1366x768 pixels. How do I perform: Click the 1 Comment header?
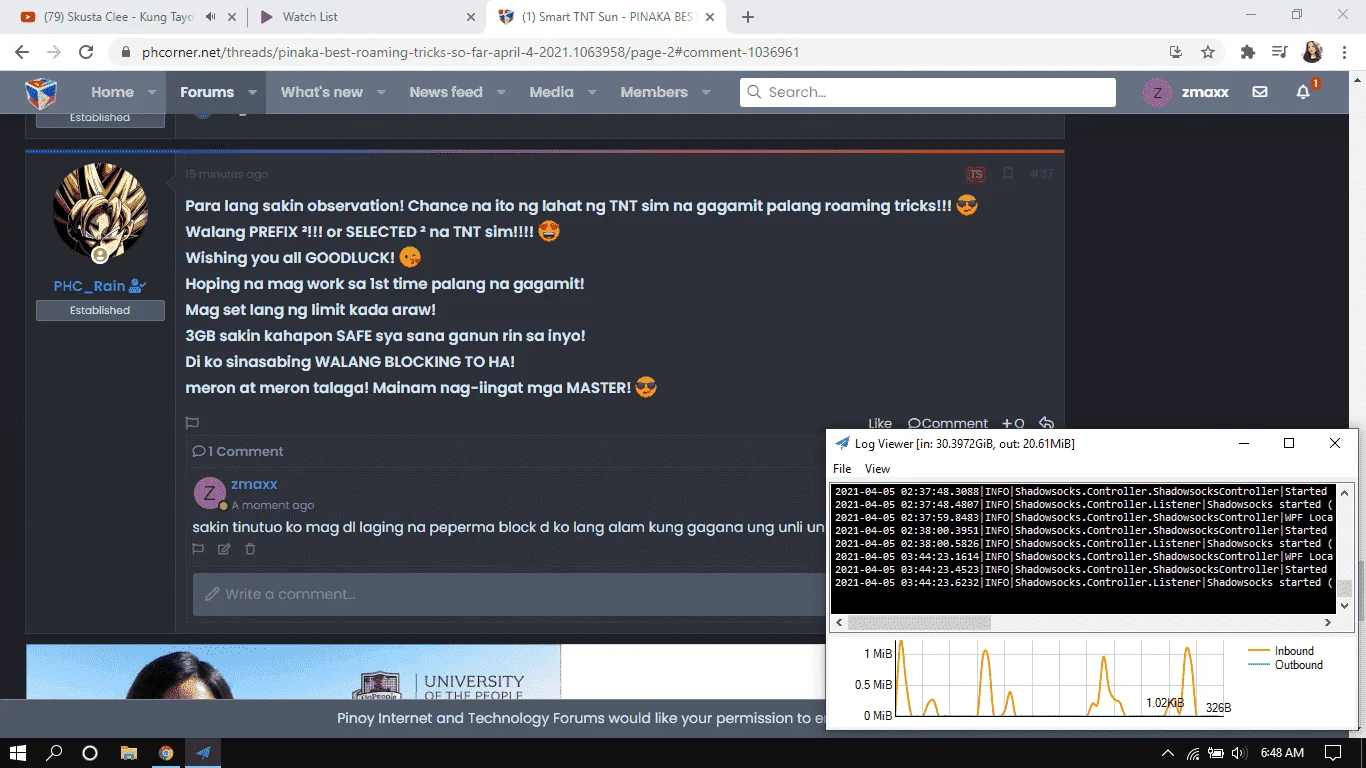coord(238,451)
